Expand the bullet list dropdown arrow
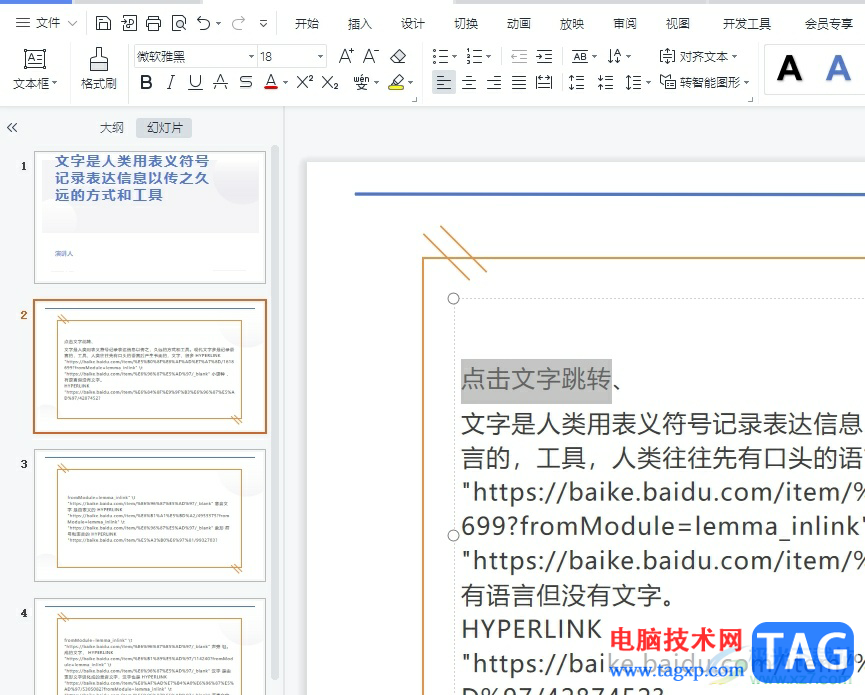 (455, 56)
